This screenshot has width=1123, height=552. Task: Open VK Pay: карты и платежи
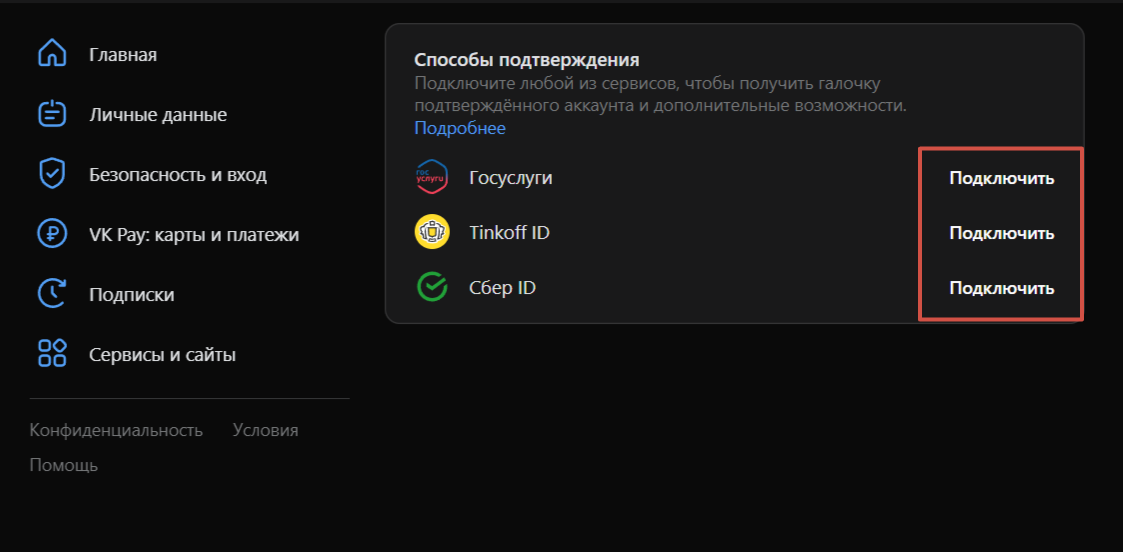tap(193, 235)
